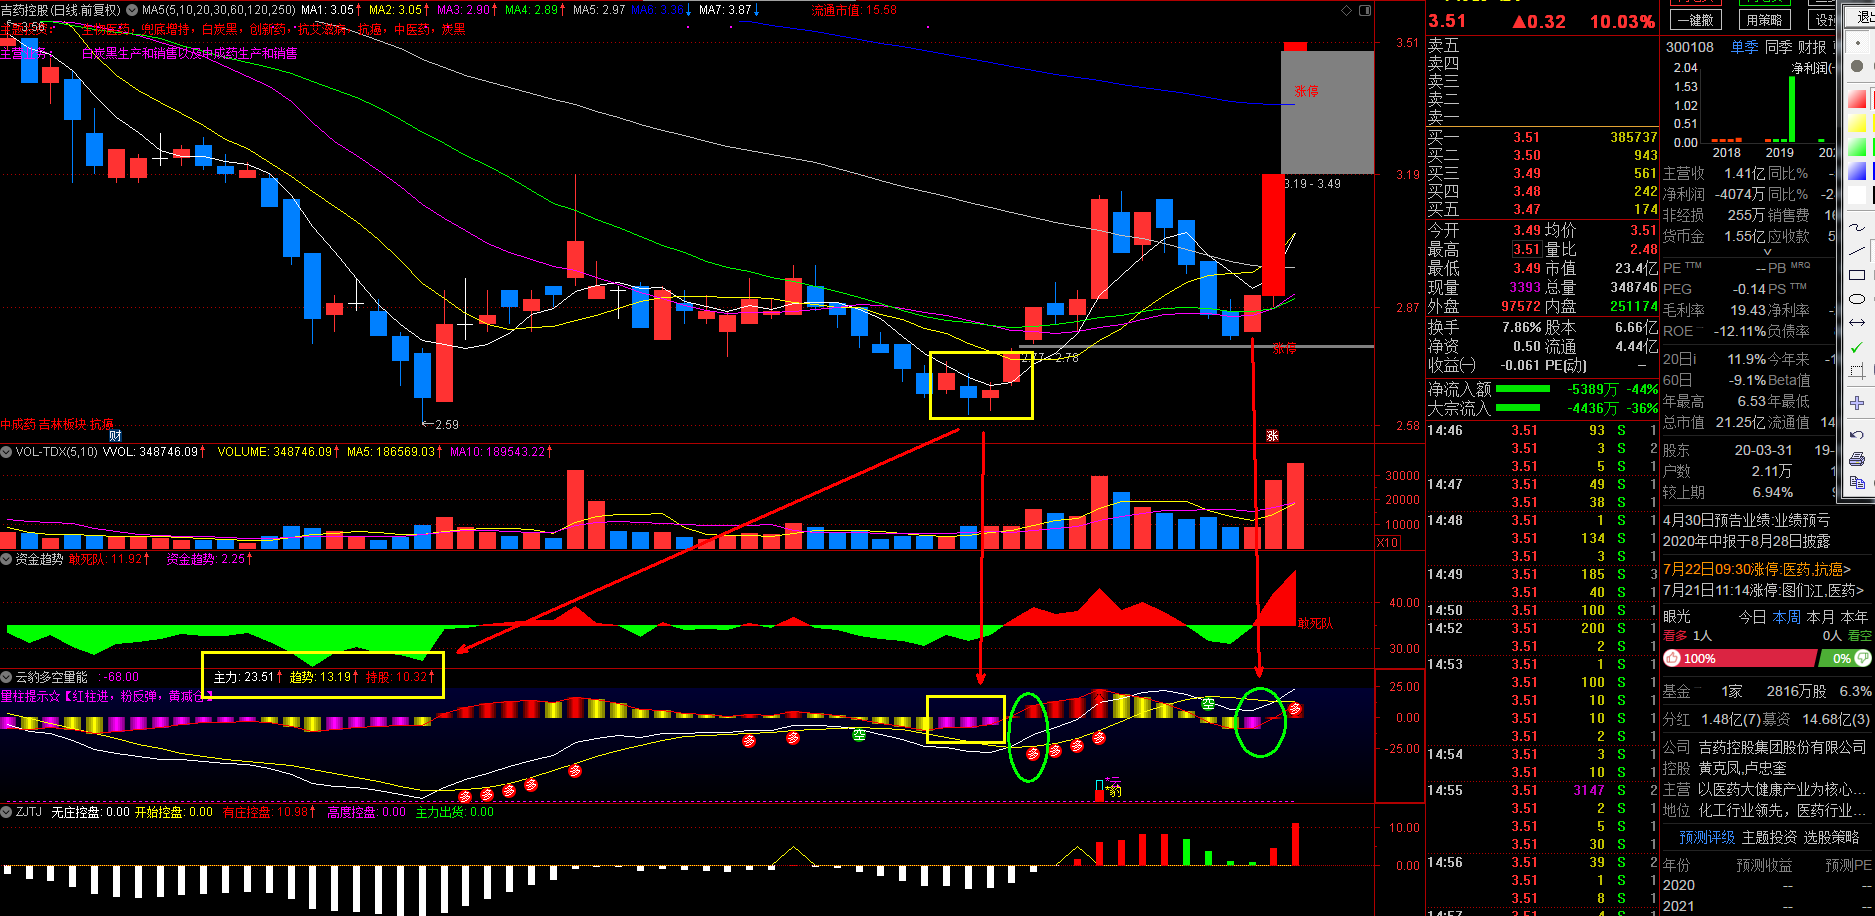This screenshot has height=916, width=1875.
Task: Choose the wavy curve drawing tool
Action: (1857, 227)
